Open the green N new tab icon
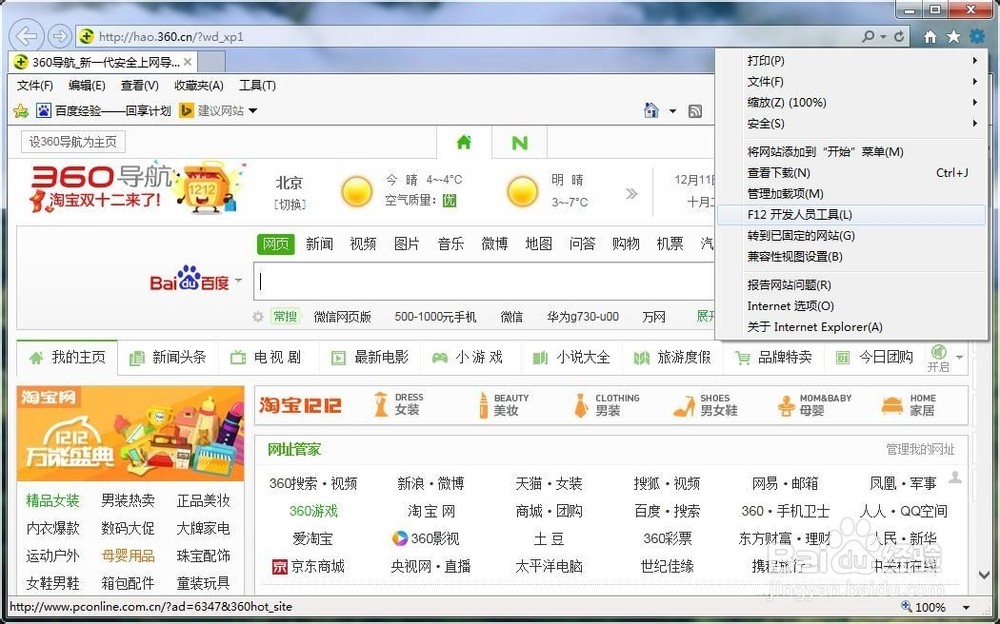 tap(519, 142)
